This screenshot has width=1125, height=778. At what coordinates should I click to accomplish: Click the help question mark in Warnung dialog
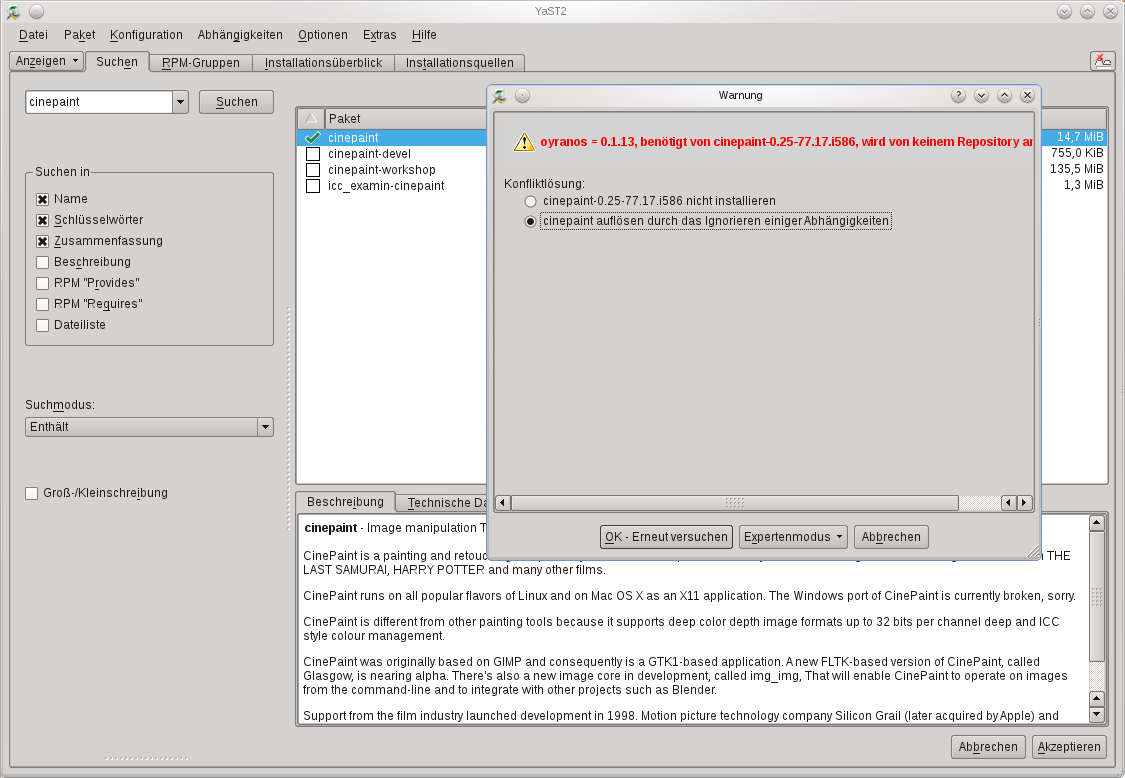pos(958,95)
